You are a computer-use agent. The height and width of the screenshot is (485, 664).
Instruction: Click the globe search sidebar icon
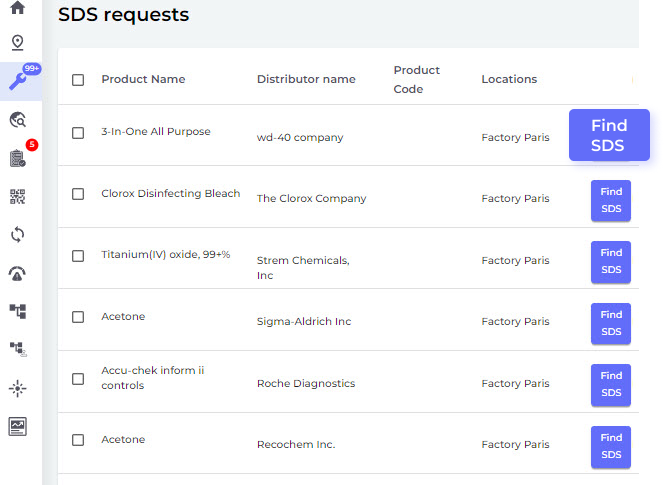(17, 120)
